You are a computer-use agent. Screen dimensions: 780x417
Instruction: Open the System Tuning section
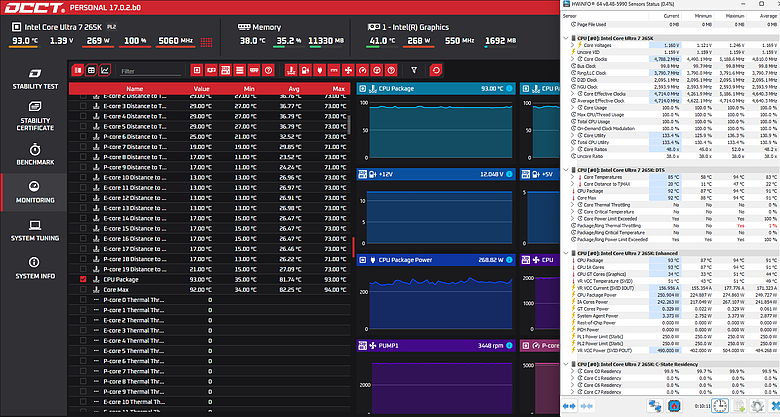35,230
